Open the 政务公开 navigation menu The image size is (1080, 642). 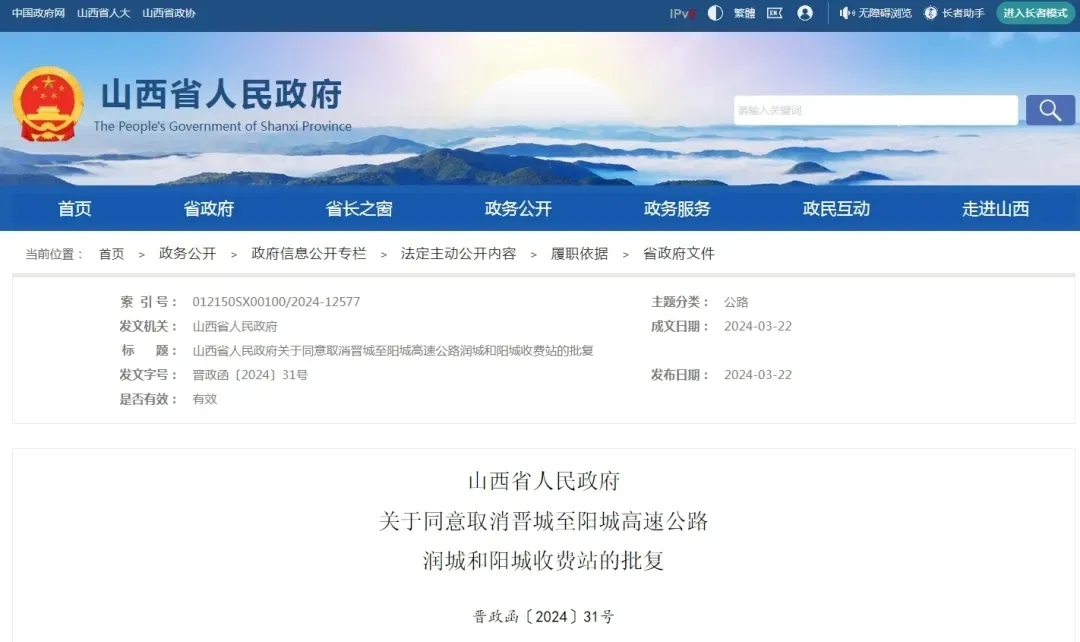(x=518, y=209)
